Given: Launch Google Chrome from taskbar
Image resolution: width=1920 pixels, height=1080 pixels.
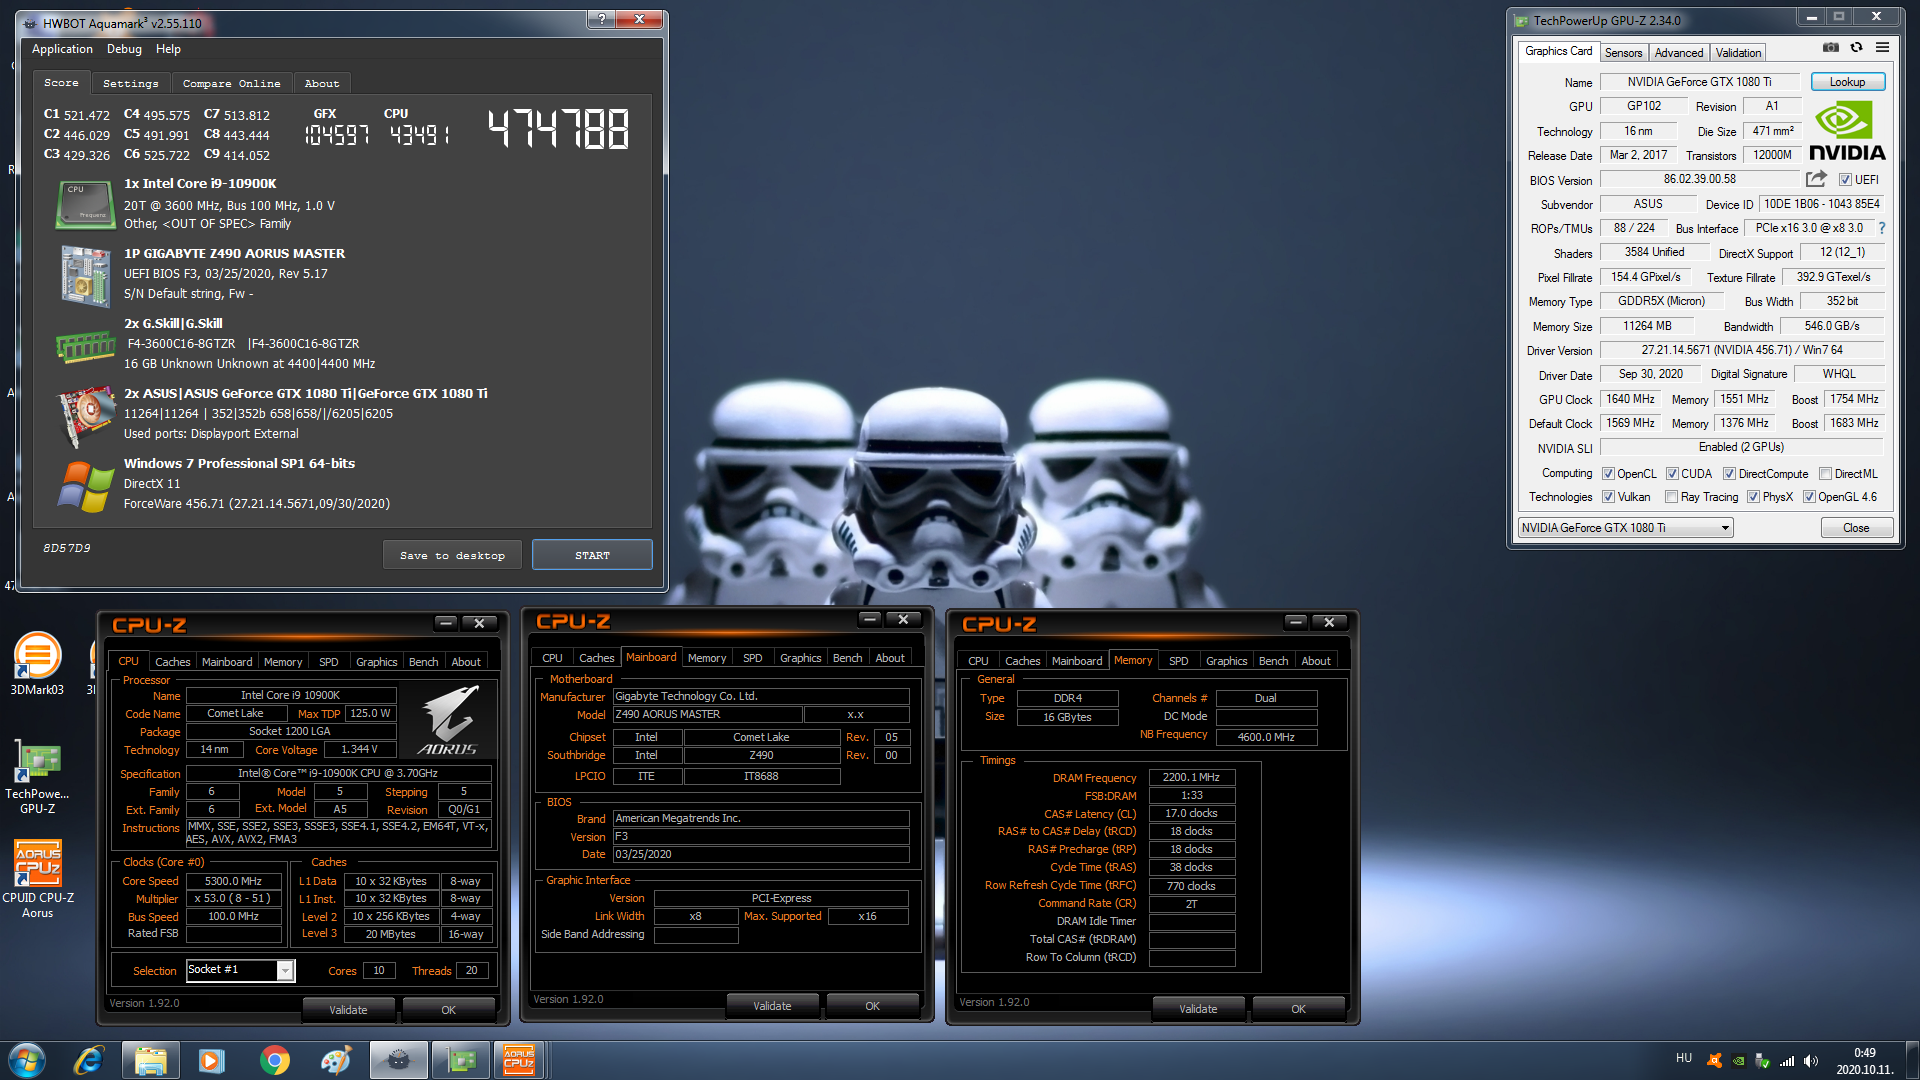Looking at the screenshot, I should [274, 1060].
